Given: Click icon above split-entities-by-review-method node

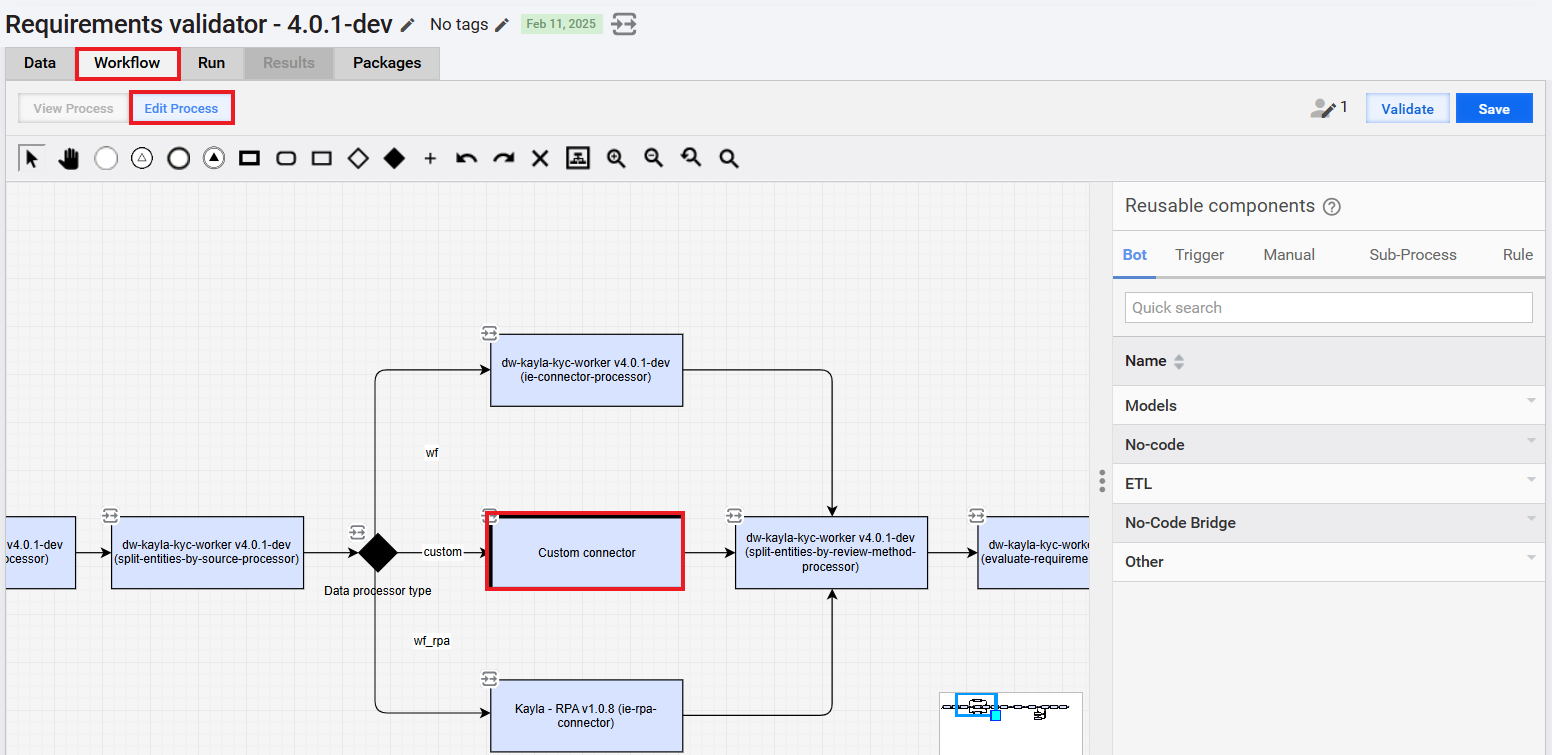Looking at the screenshot, I should coord(734,515).
